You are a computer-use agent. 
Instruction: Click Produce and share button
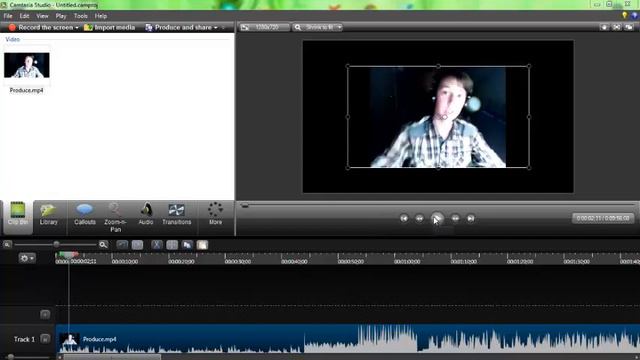click(179, 27)
